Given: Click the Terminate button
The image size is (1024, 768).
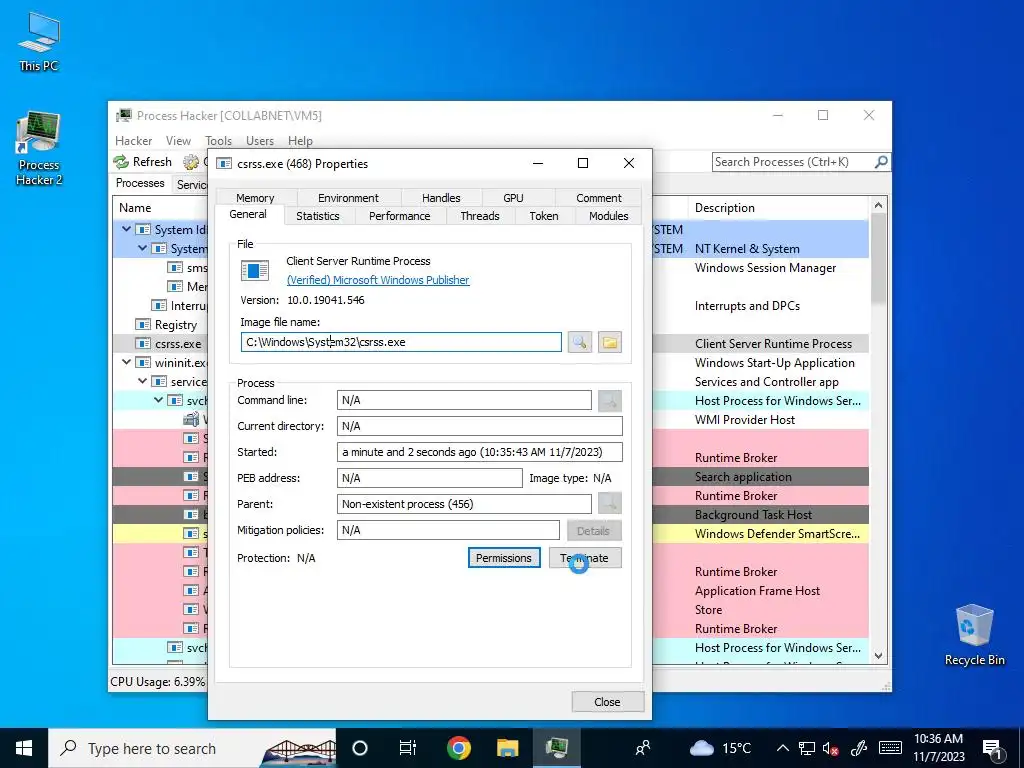Looking at the screenshot, I should (585, 558).
